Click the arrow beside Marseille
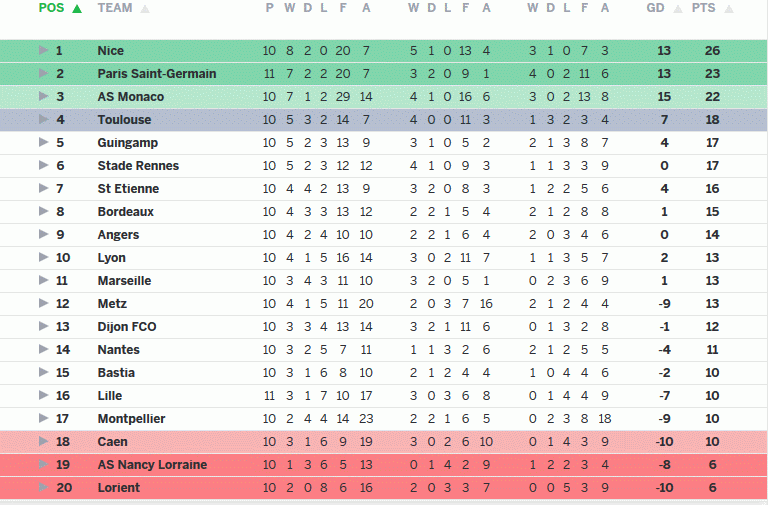 point(43,280)
